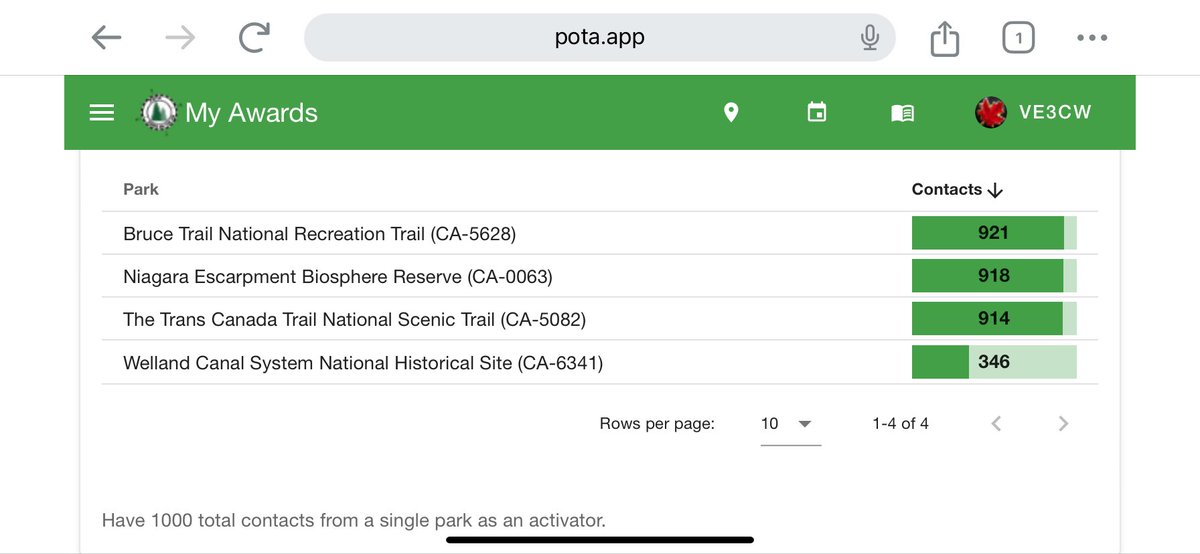The width and height of the screenshot is (1200, 554).
Task: Open the VE3CW account menu label
Action: click(x=1055, y=112)
